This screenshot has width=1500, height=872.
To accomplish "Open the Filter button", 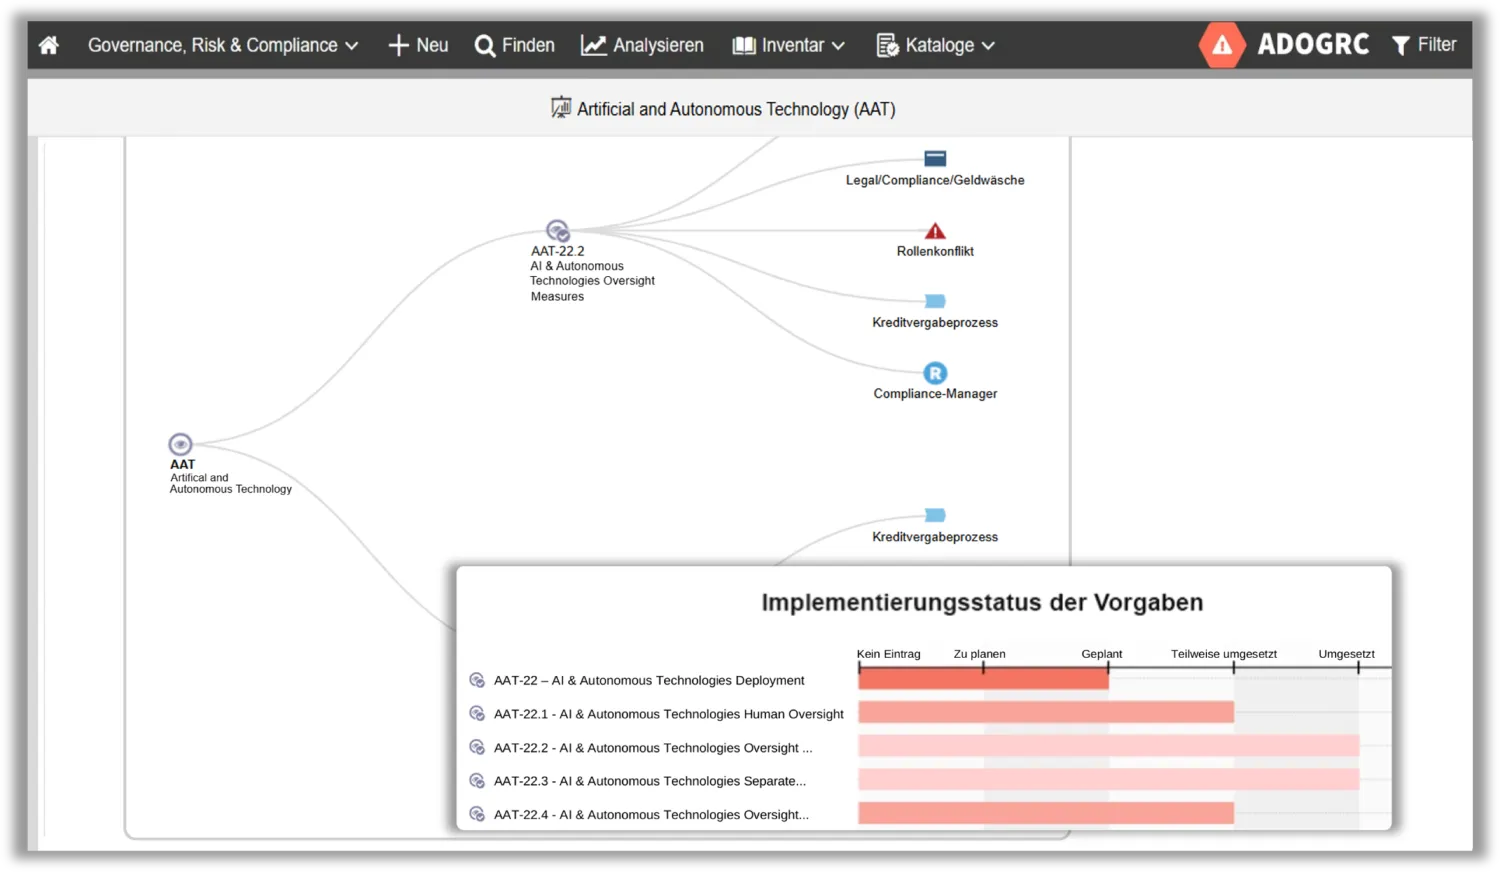I will click(1424, 45).
